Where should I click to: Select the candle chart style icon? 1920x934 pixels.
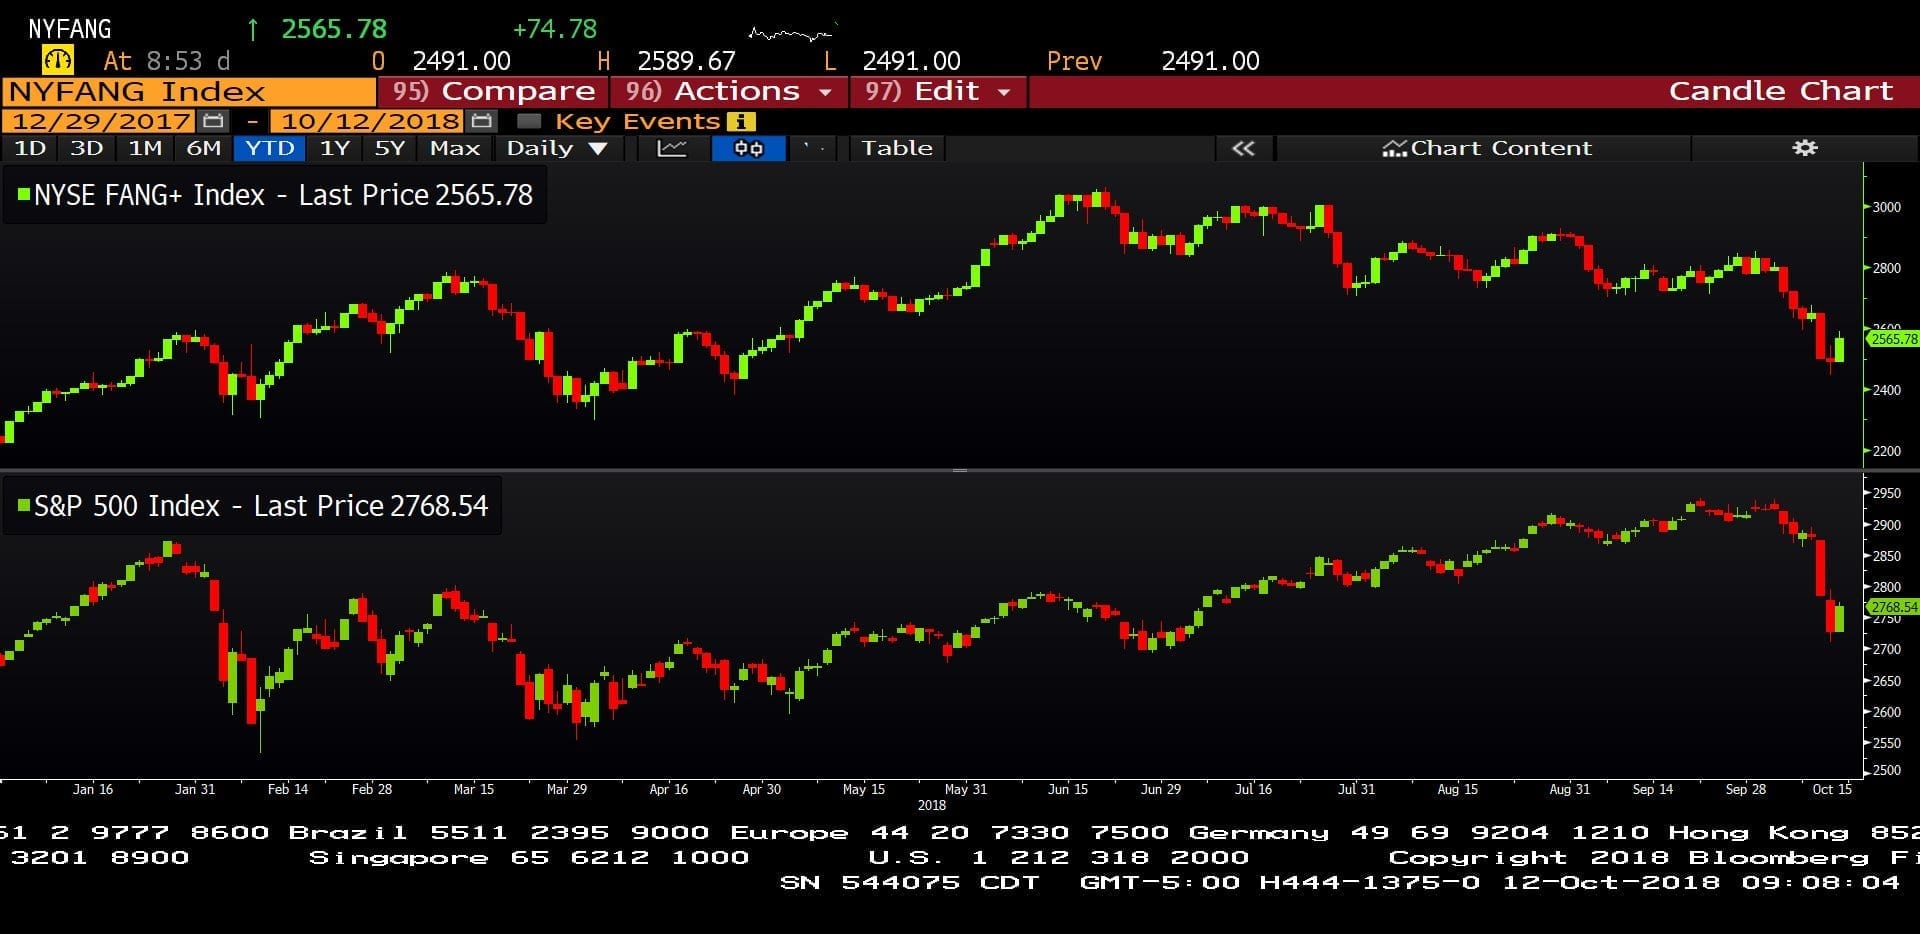coord(748,148)
